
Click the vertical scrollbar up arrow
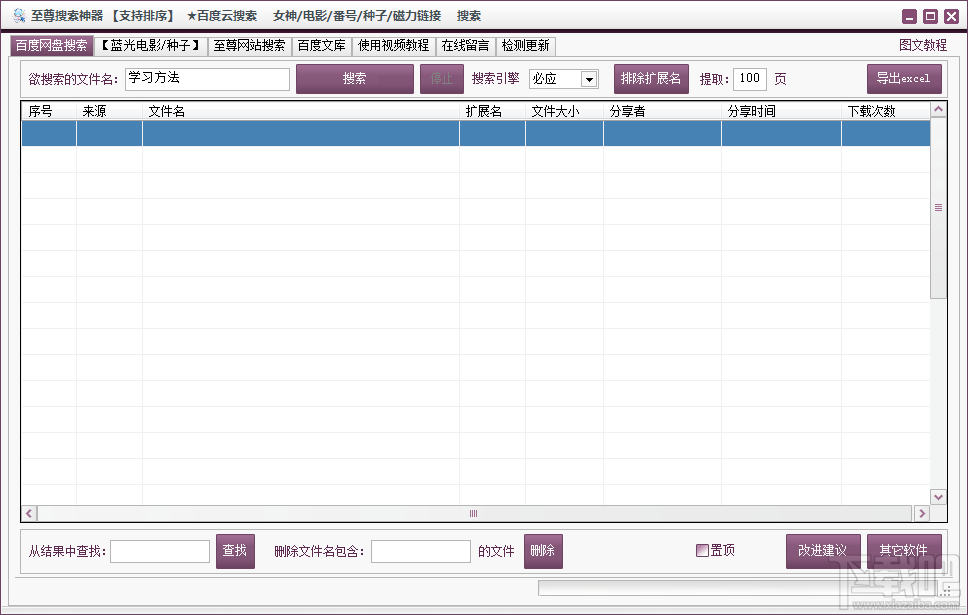[x=938, y=110]
